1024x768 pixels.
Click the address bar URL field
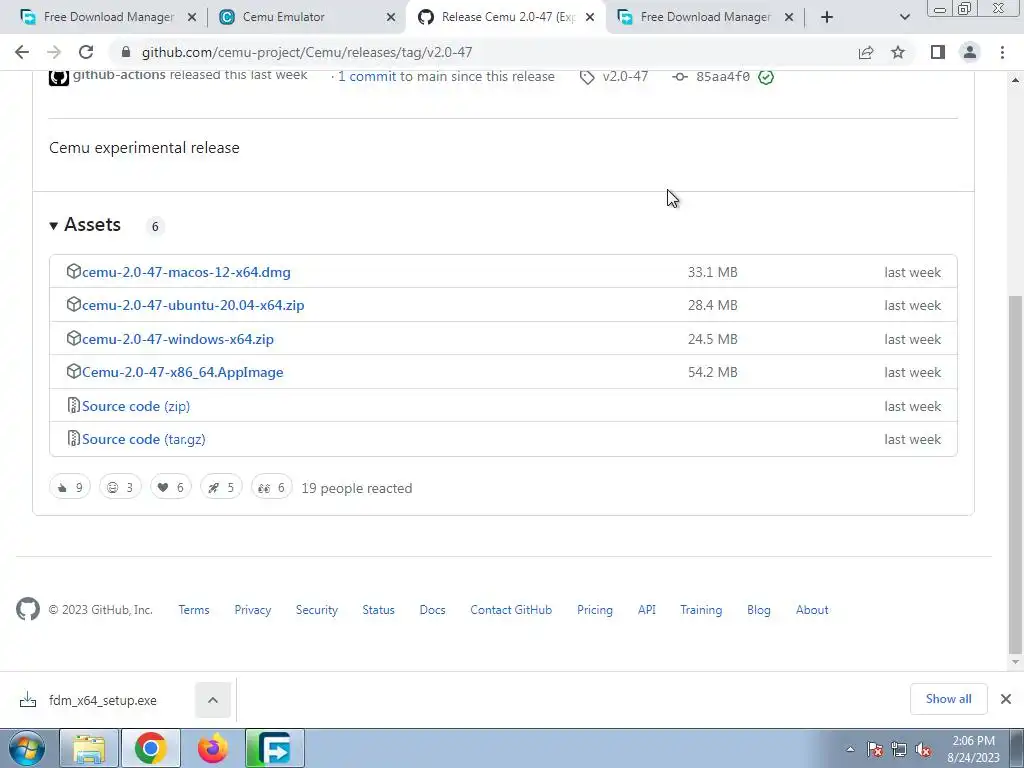pyautogui.click(x=483, y=52)
